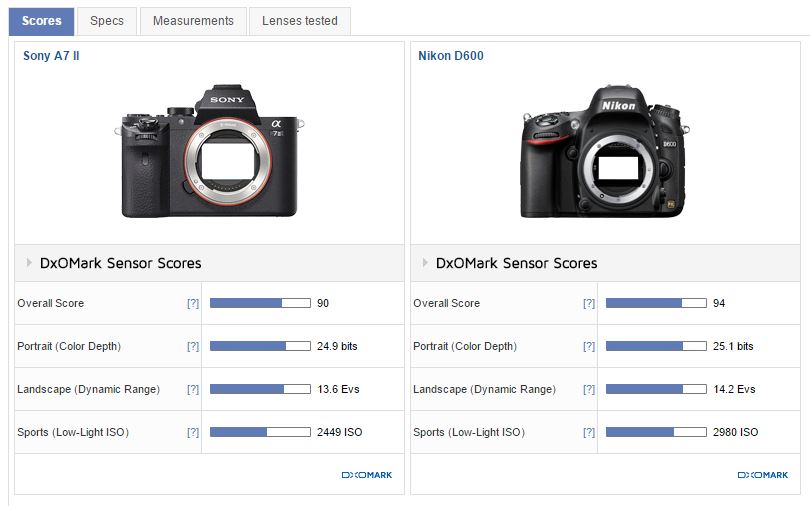
Task: Switch to the Lenses tested tab
Action: [x=300, y=21]
